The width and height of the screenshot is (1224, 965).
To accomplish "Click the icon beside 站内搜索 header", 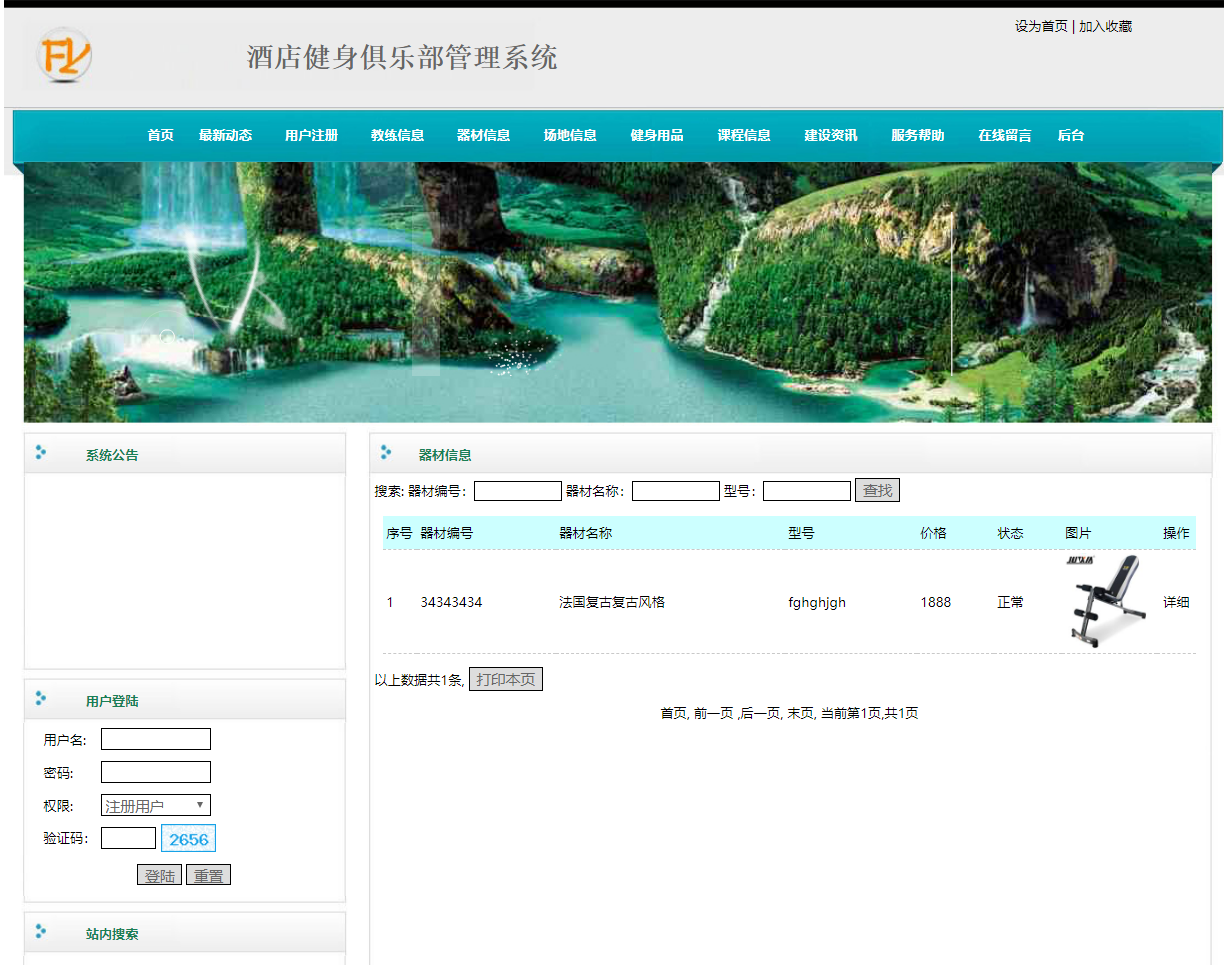I will click(x=41, y=933).
